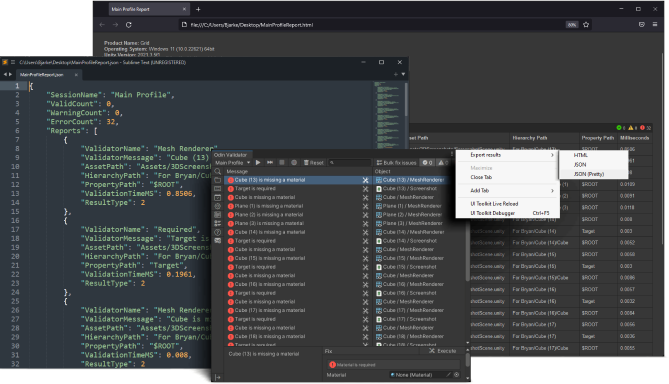Select UI Toolkit Live Reload menu item
This screenshot has width=669, height=384.
tap(507, 204)
